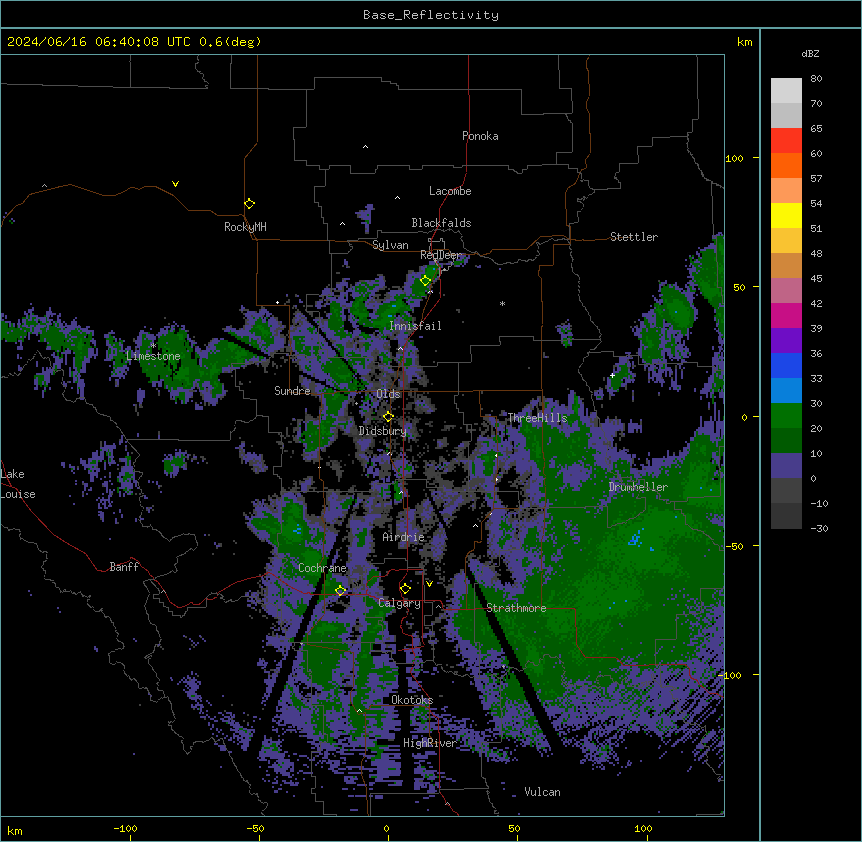Click the RedDeer city label
This screenshot has height=842, width=862.
coord(440,255)
